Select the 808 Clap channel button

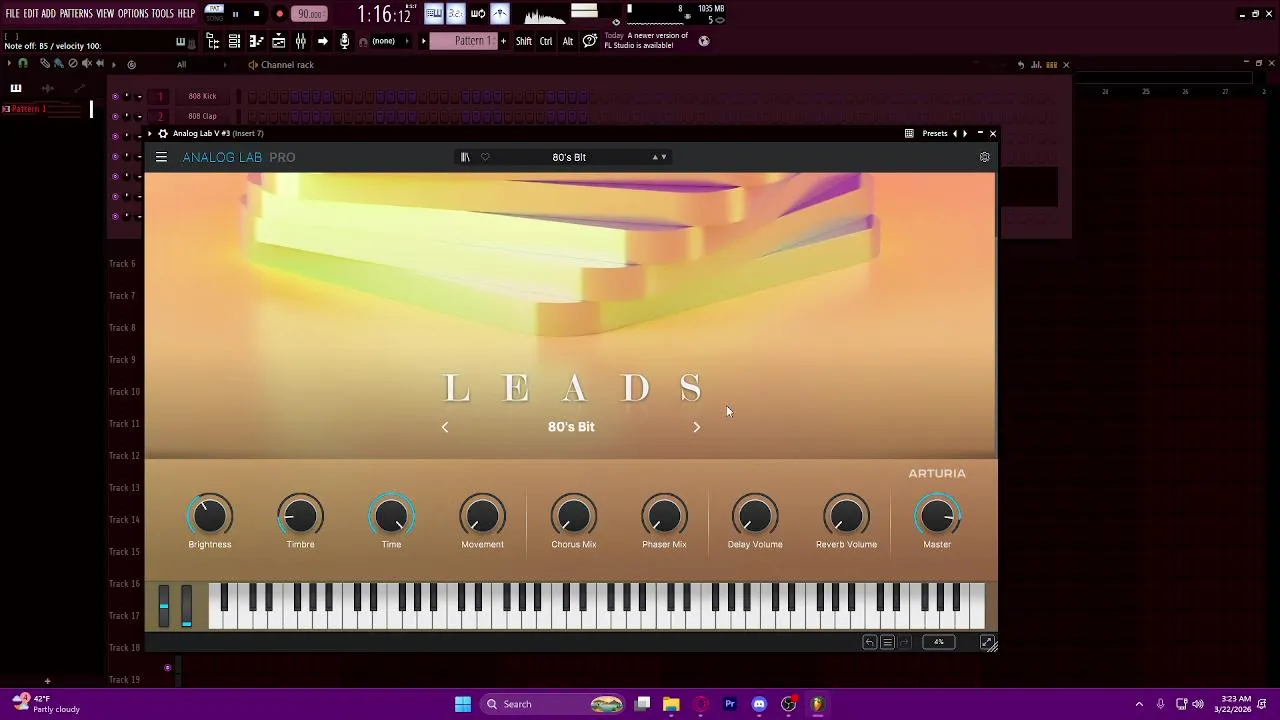(202, 116)
